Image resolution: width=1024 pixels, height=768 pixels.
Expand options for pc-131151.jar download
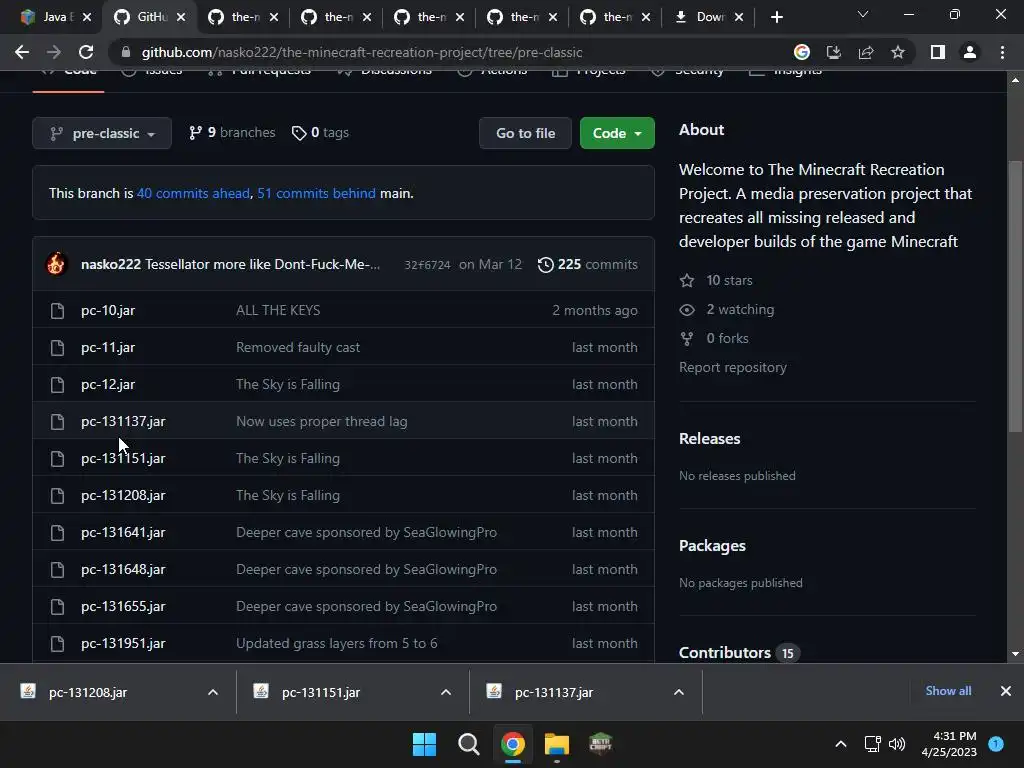(446, 692)
